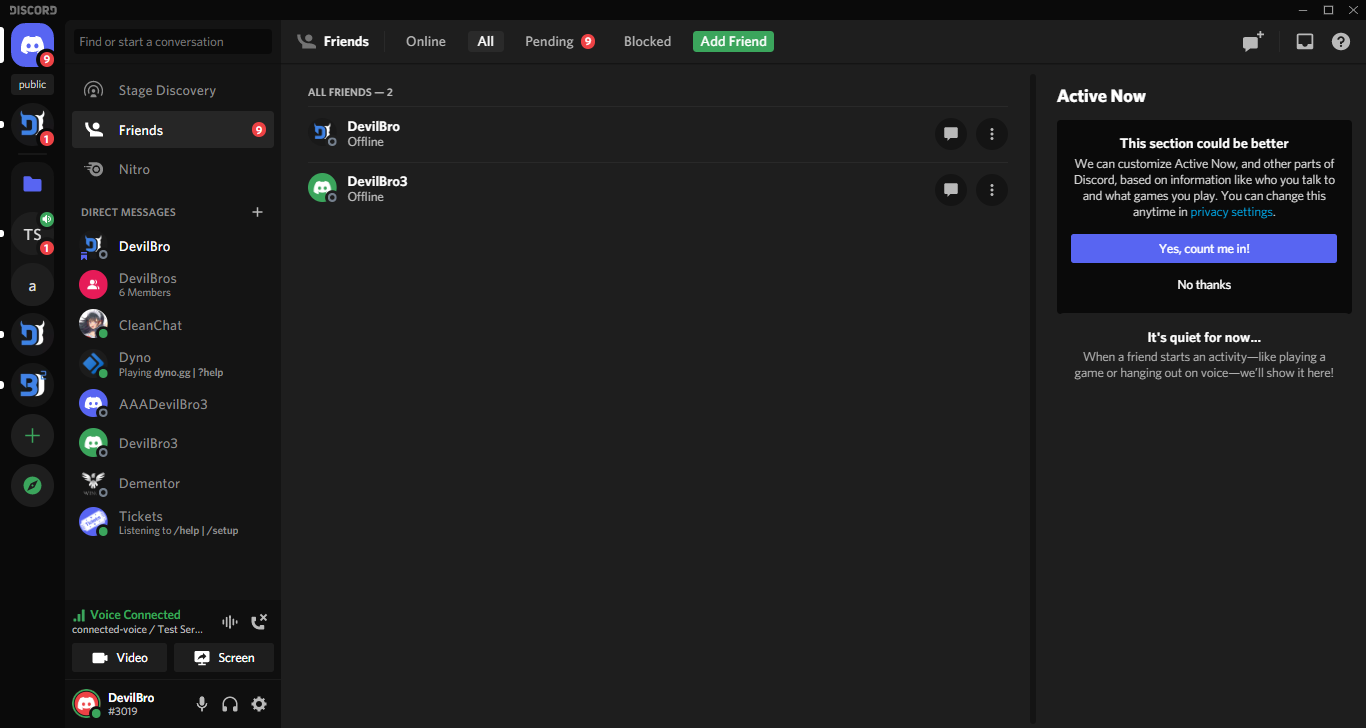Switch to All friends tab
The width and height of the screenshot is (1366, 728).
click(485, 41)
